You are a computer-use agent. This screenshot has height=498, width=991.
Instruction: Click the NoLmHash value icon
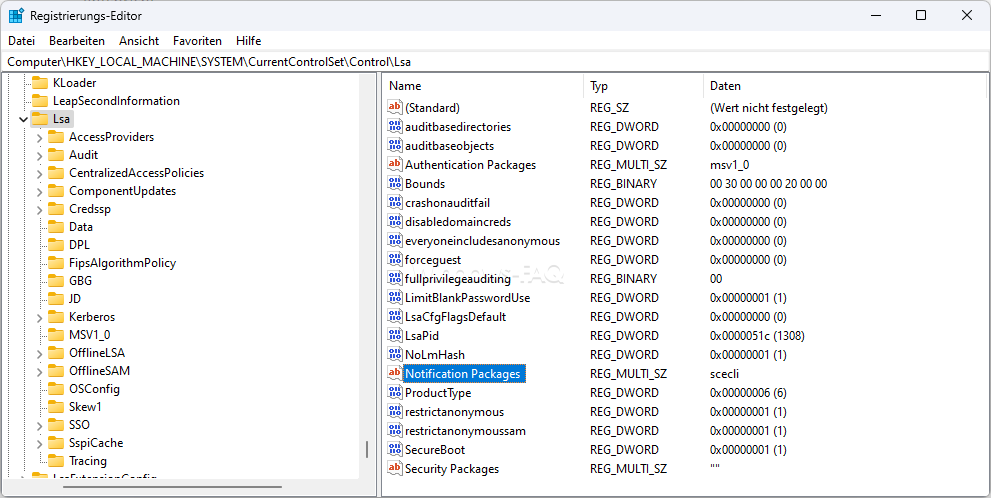tap(395, 354)
